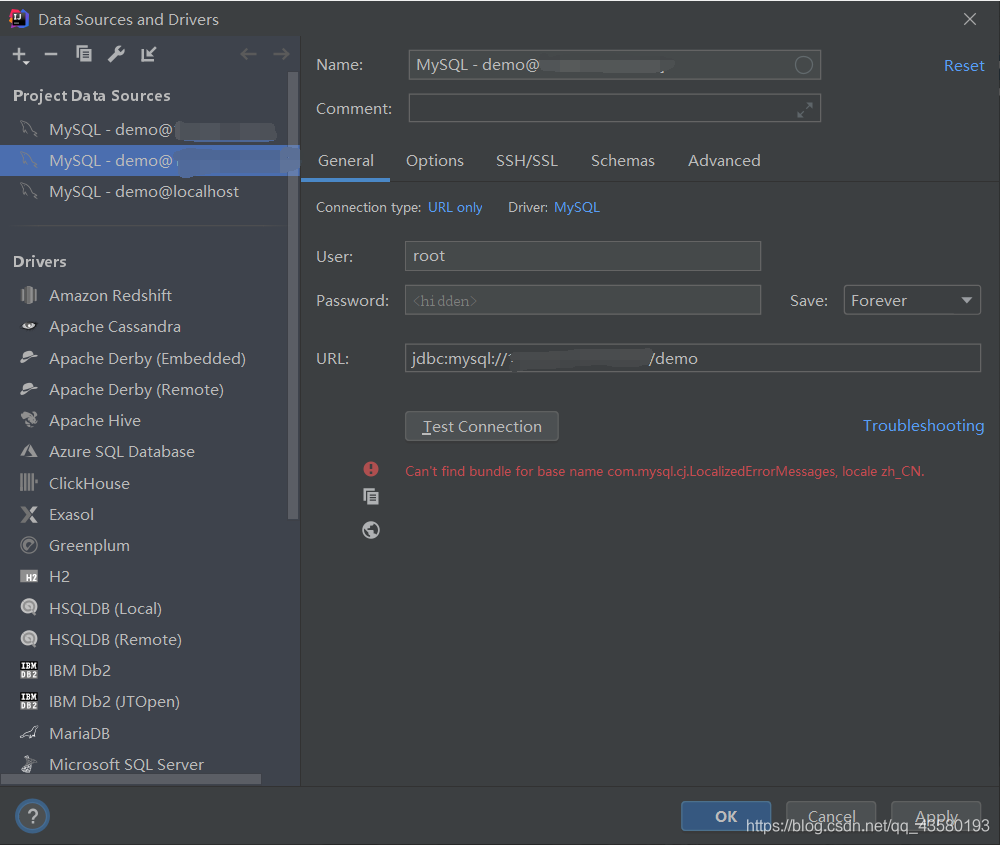Open driver settings wrench icon
The image size is (1000, 845).
[116, 54]
